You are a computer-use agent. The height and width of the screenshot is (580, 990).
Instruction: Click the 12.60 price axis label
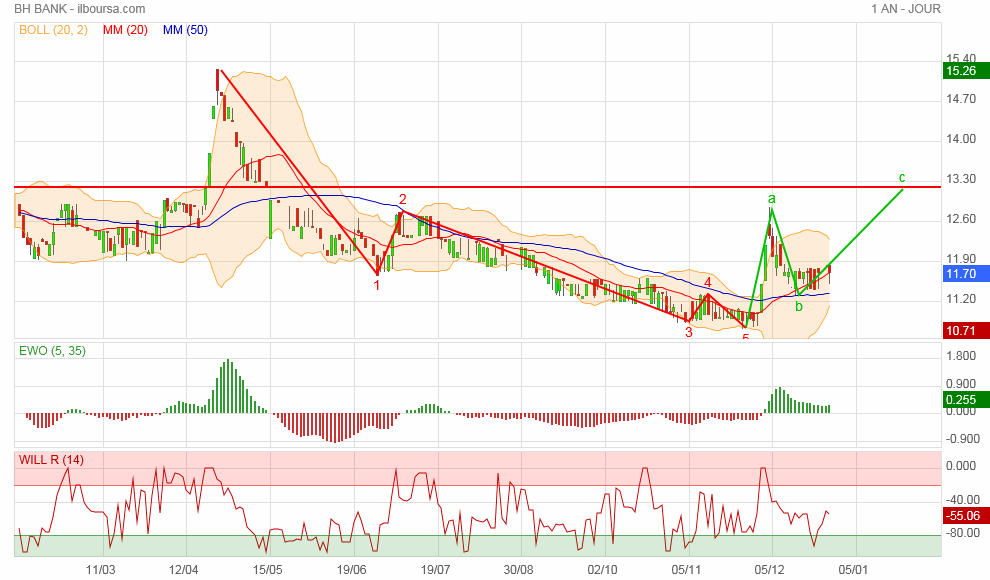(x=961, y=218)
